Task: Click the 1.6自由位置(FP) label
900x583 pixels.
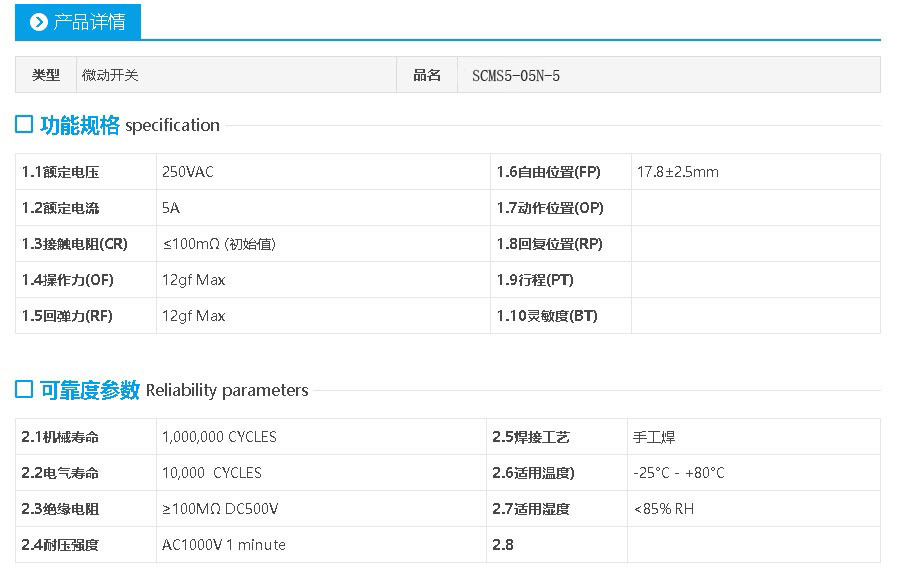Action: pos(548,172)
